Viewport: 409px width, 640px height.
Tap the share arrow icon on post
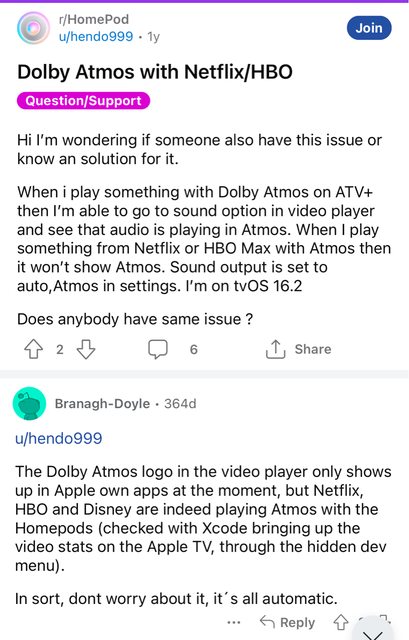pyautogui.click(x=276, y=349)
